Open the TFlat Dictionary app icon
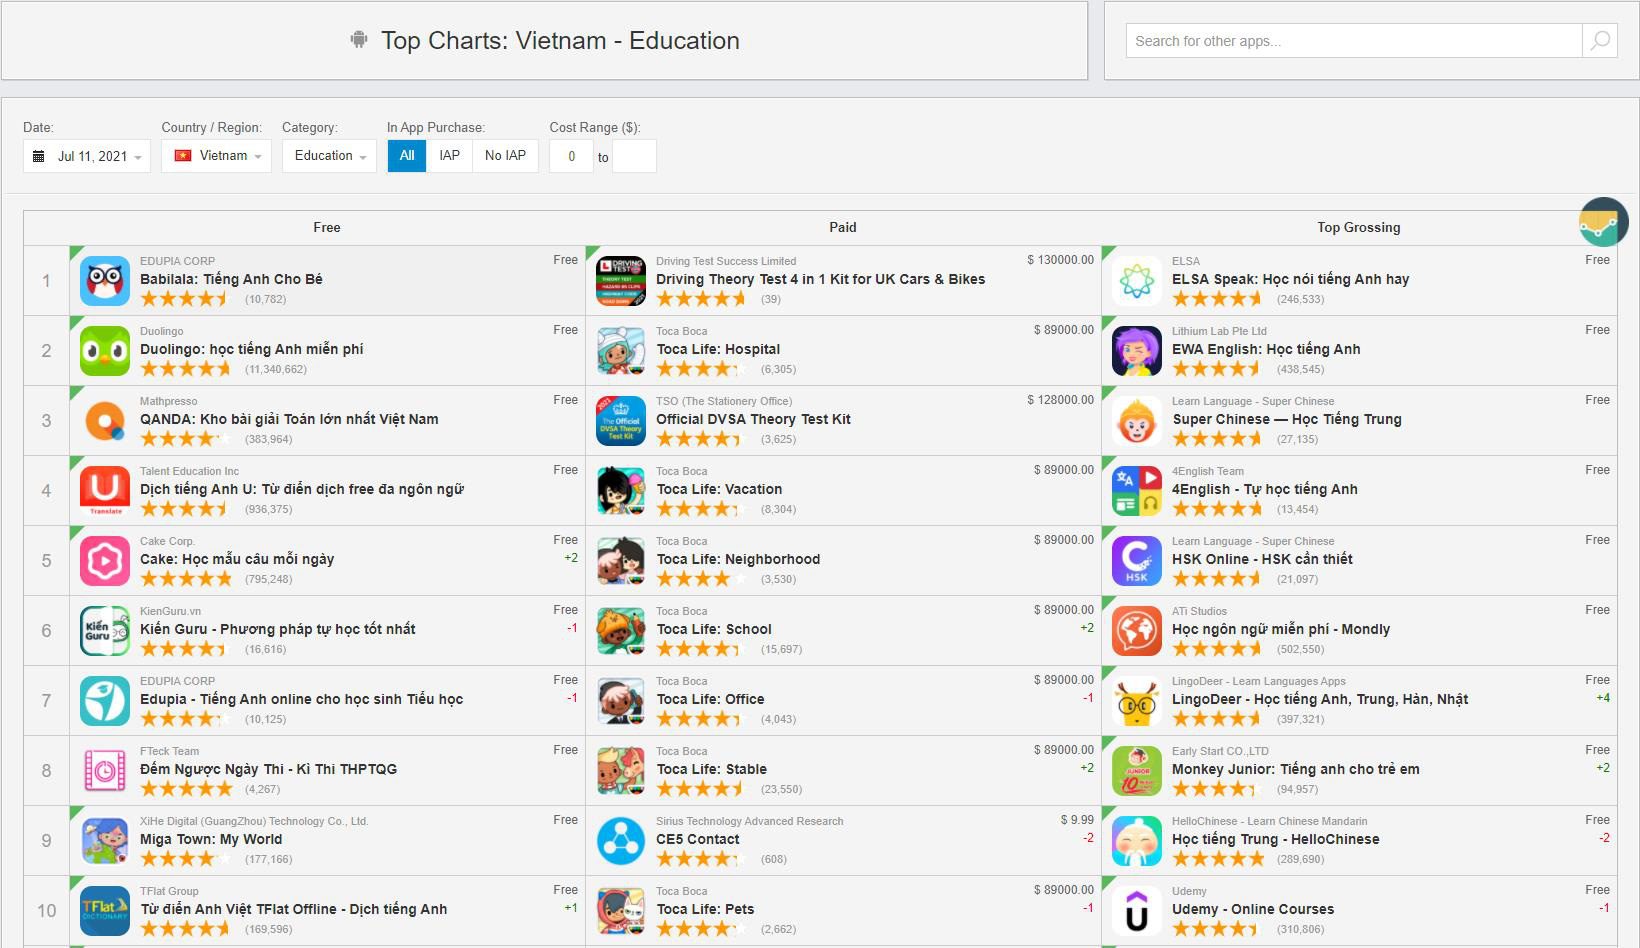 pos(105,911)
